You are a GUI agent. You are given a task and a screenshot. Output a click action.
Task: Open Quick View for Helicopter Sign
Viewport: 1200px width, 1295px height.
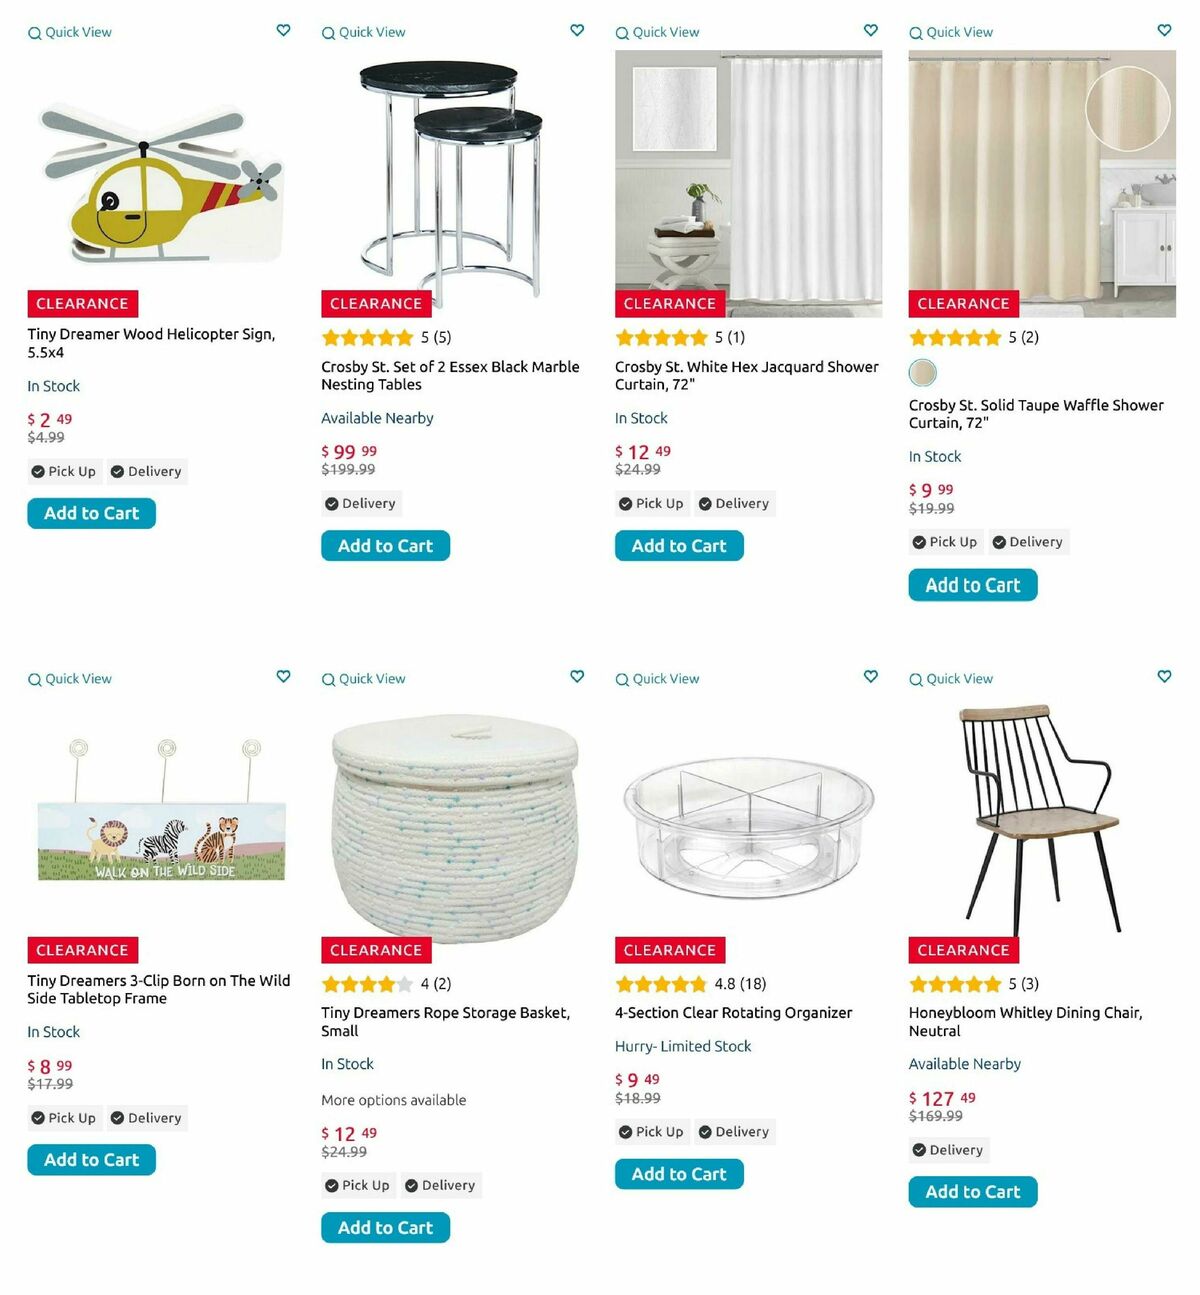pyautogui.click(x=70, y=33)
